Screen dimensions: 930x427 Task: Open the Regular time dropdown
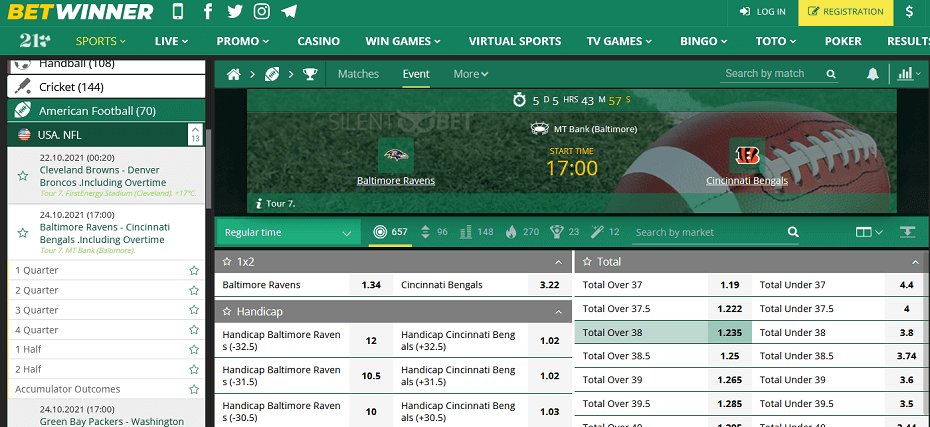(288, 232)
